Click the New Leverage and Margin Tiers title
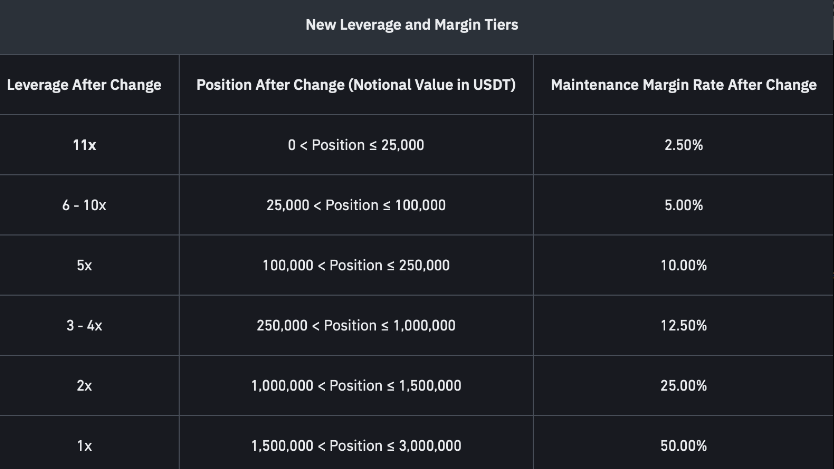834x469 pixels. [412, 25]
